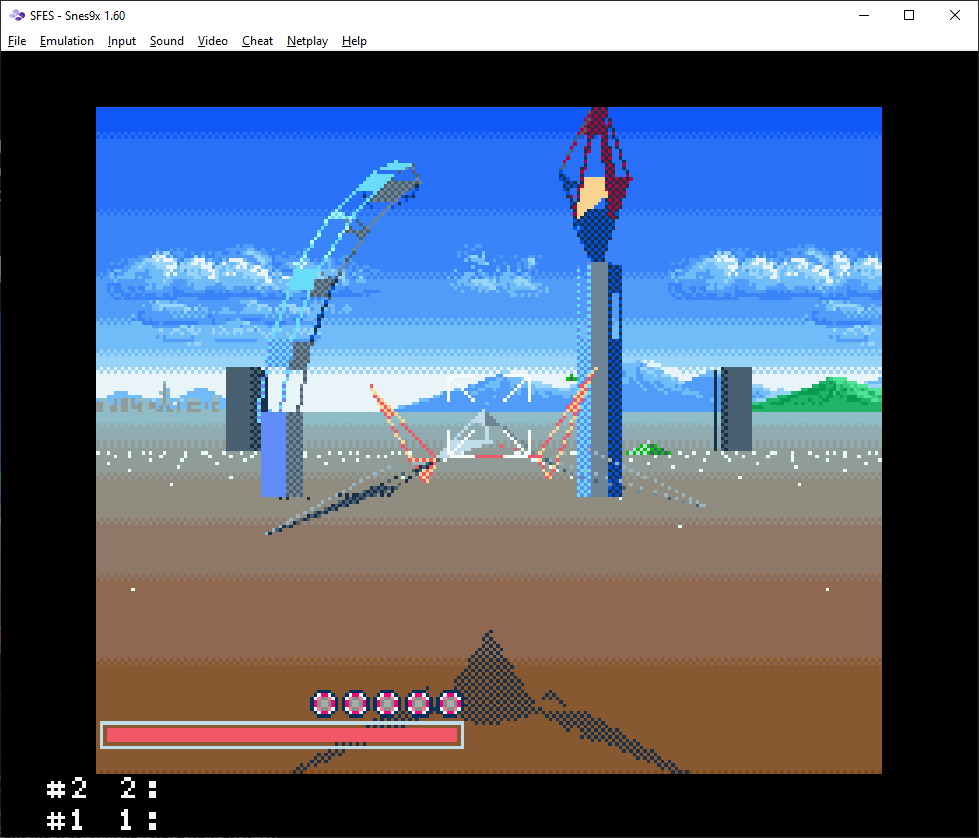Click the Snes9x app icon in title bar

tap(17, 15)
